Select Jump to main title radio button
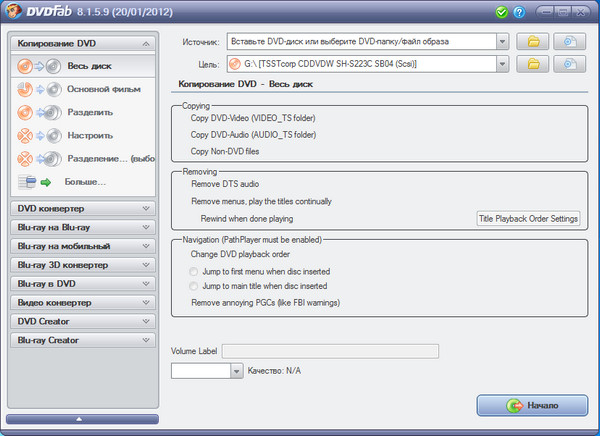 [x=194, y=286]
